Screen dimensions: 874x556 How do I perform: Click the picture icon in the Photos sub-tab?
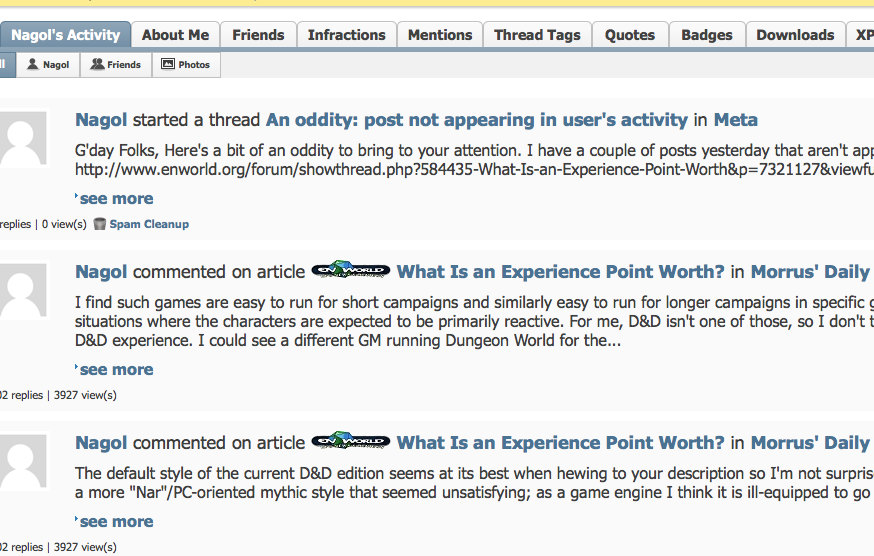click(168, 65)
